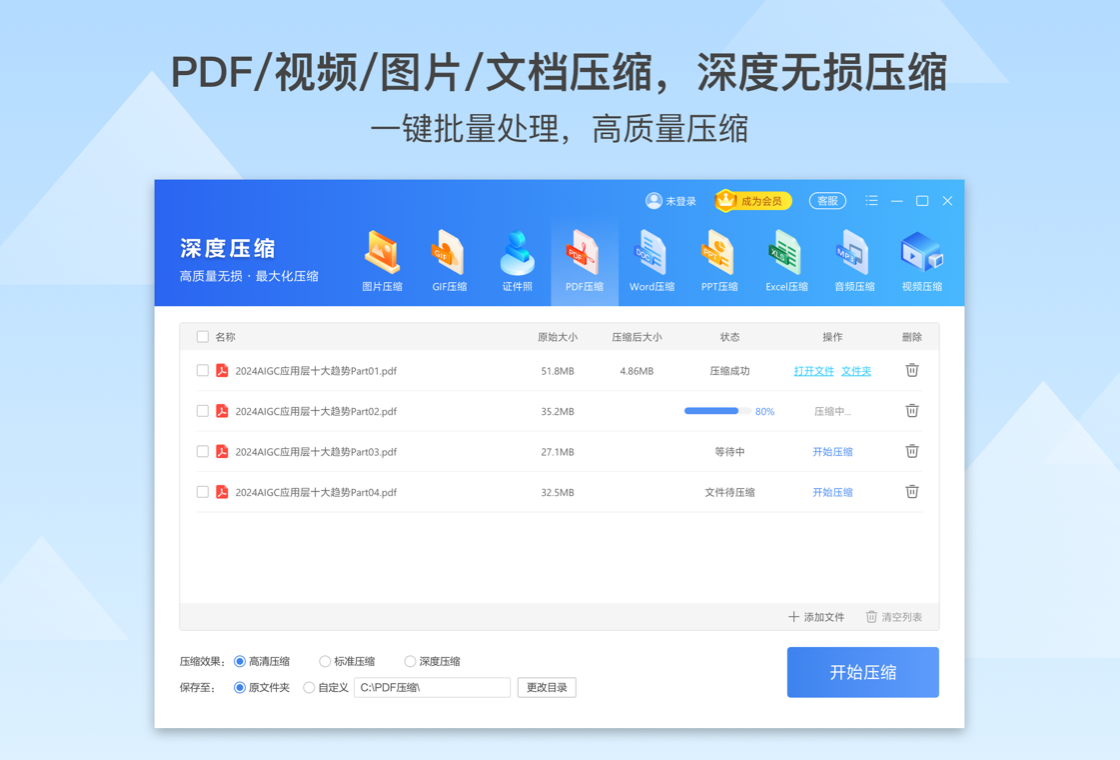Click the 文件待压缩 status text
1120x760 pixels.
click(729, 492)
